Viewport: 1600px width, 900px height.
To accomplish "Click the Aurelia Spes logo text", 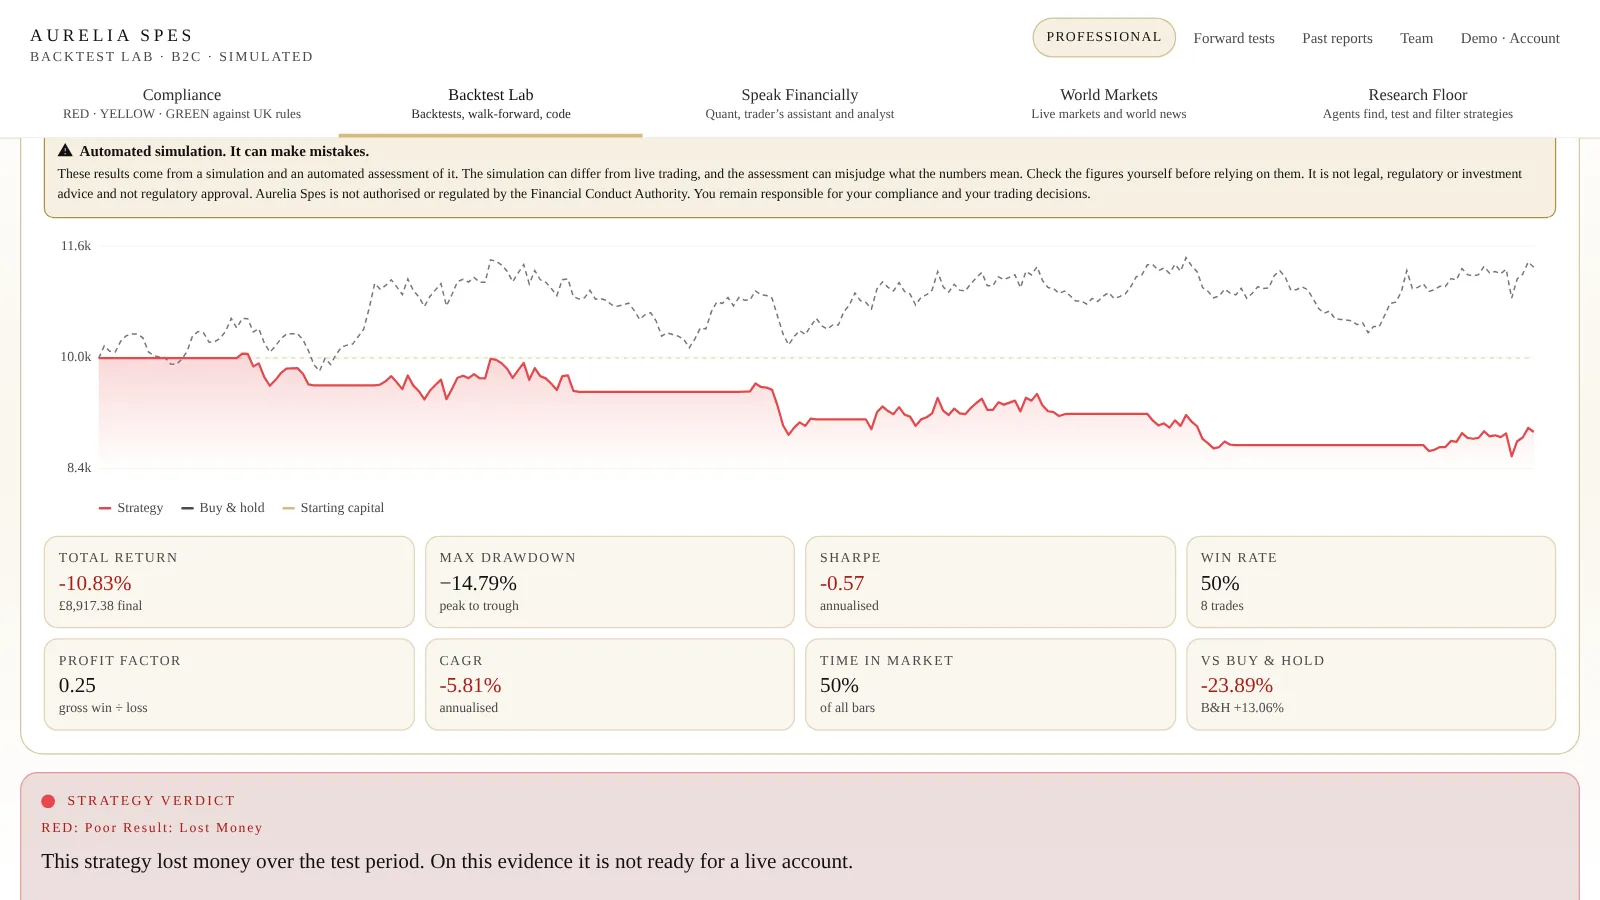I will (x=112, y=35).
